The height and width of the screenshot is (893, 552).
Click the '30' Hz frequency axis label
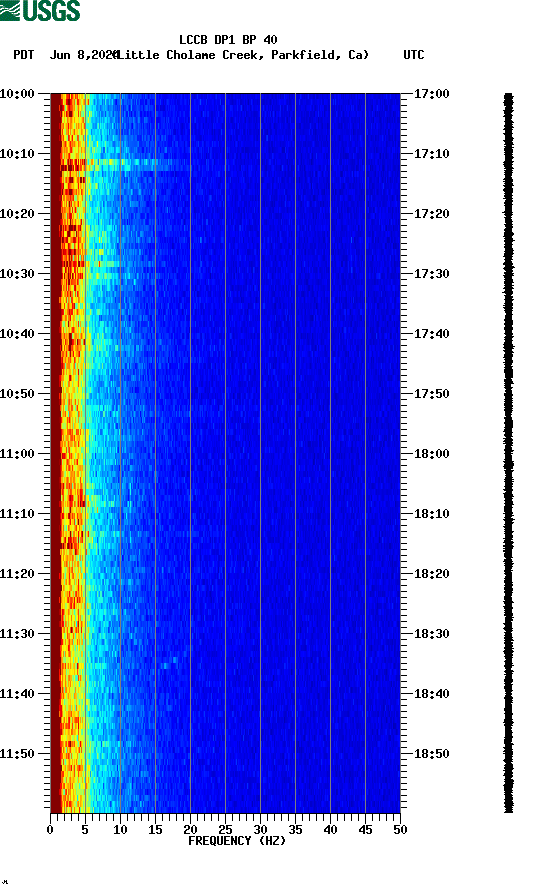pos(260,830)
